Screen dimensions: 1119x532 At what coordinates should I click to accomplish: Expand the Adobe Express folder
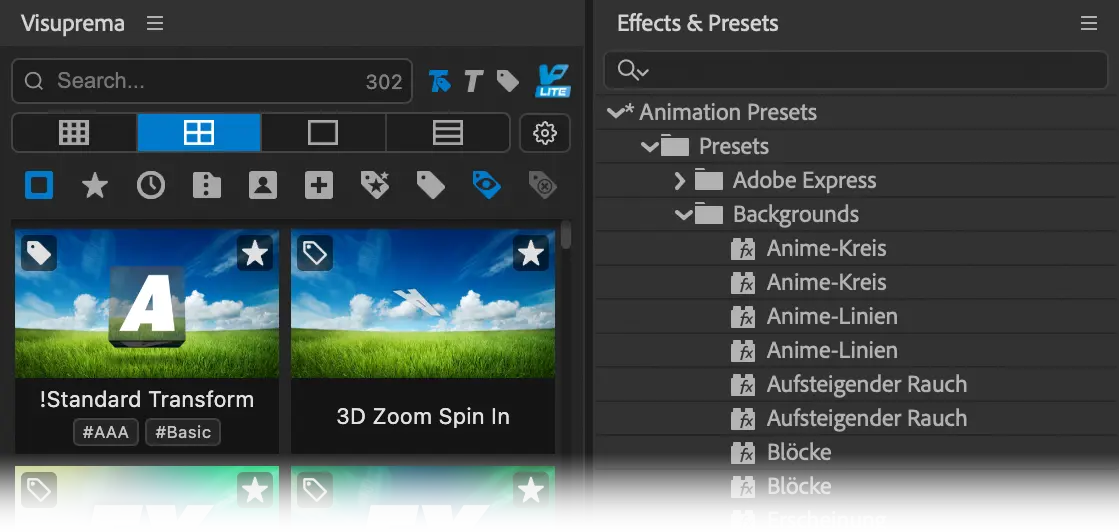tap(680, 180)
